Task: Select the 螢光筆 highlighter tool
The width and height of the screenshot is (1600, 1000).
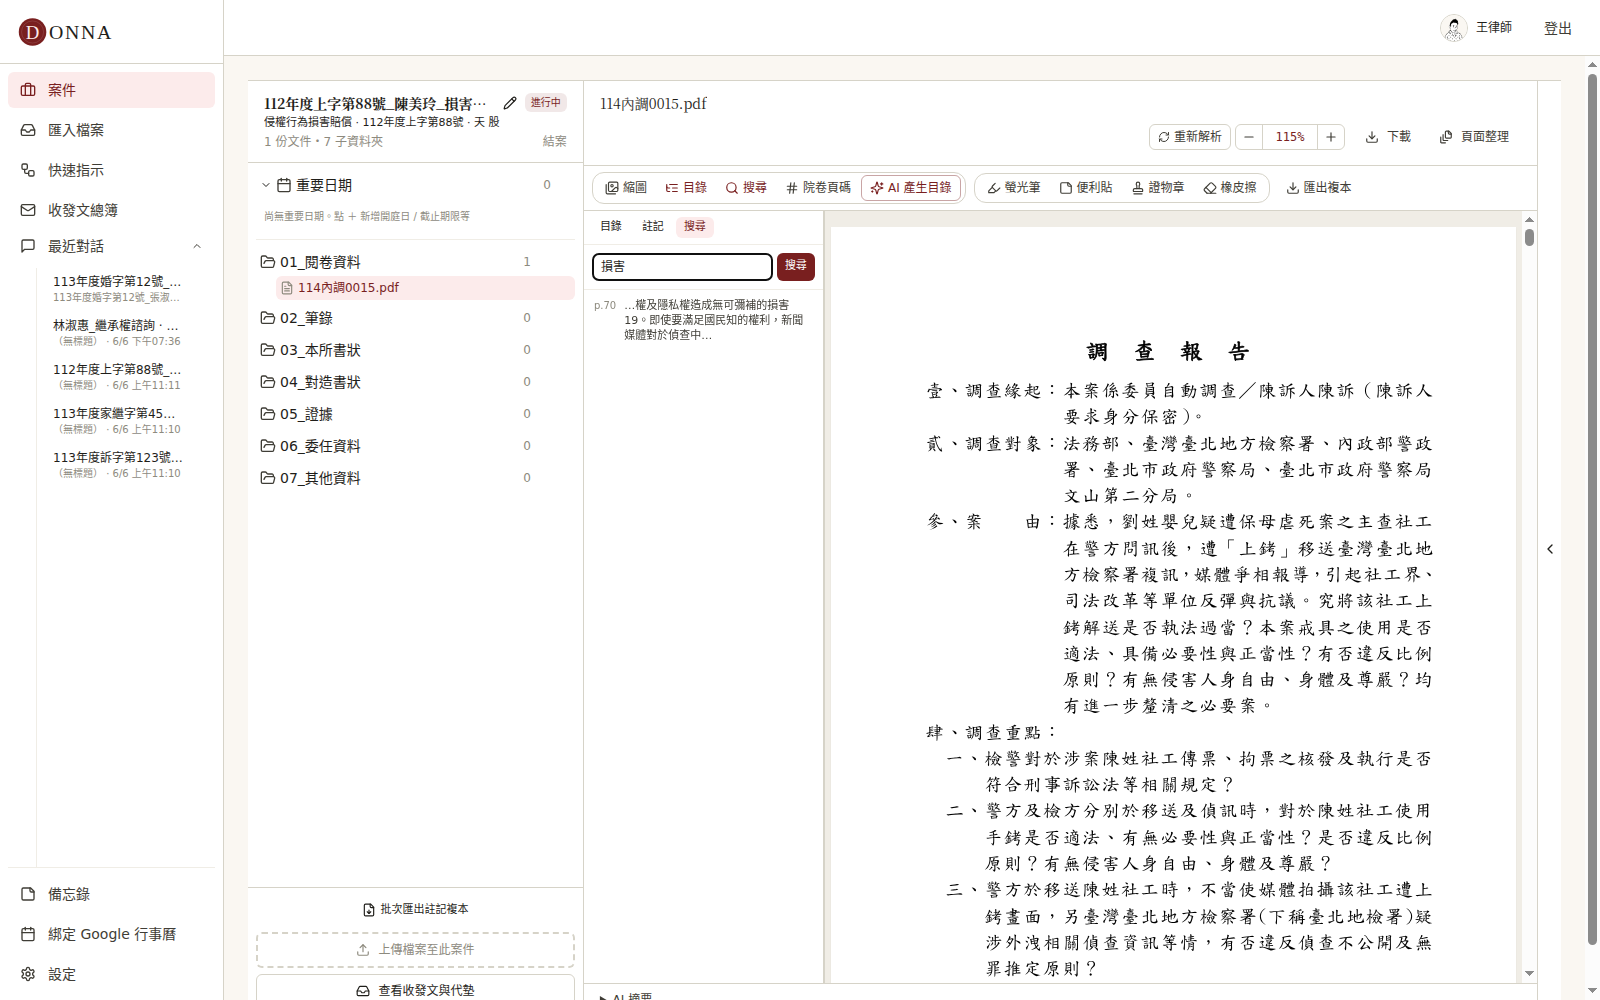Action: pyautogui.click(x=1014, y=188)
